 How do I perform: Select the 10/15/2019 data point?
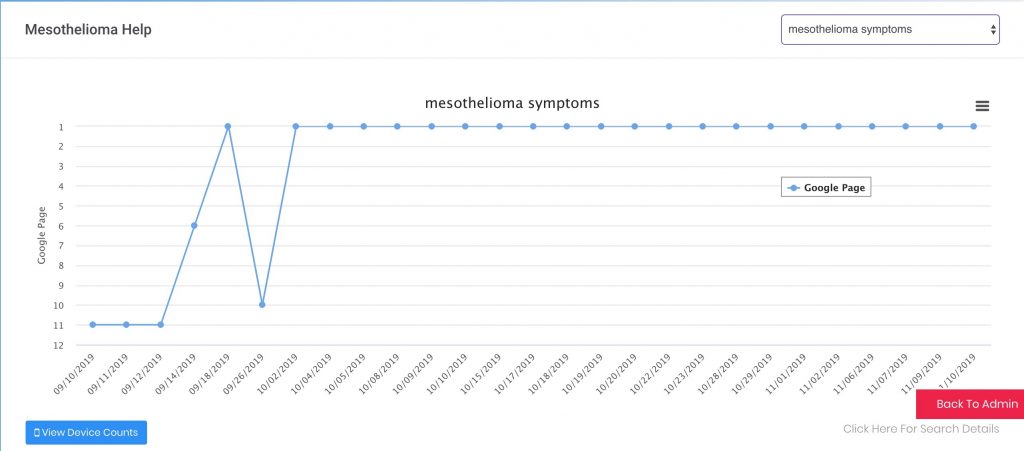[500, 126]
